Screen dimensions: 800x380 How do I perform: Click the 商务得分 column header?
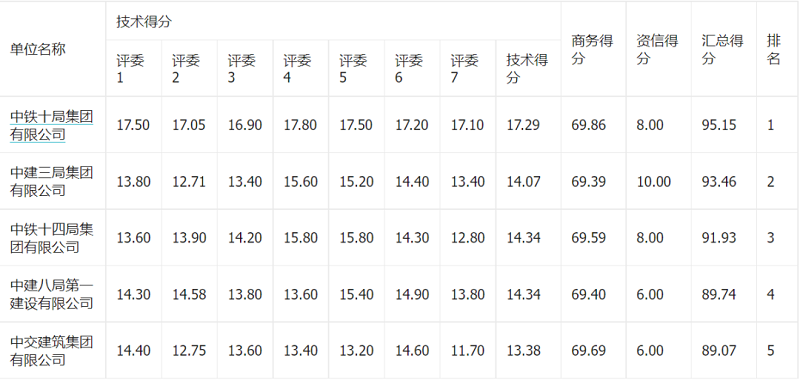[x=592, y=49]
